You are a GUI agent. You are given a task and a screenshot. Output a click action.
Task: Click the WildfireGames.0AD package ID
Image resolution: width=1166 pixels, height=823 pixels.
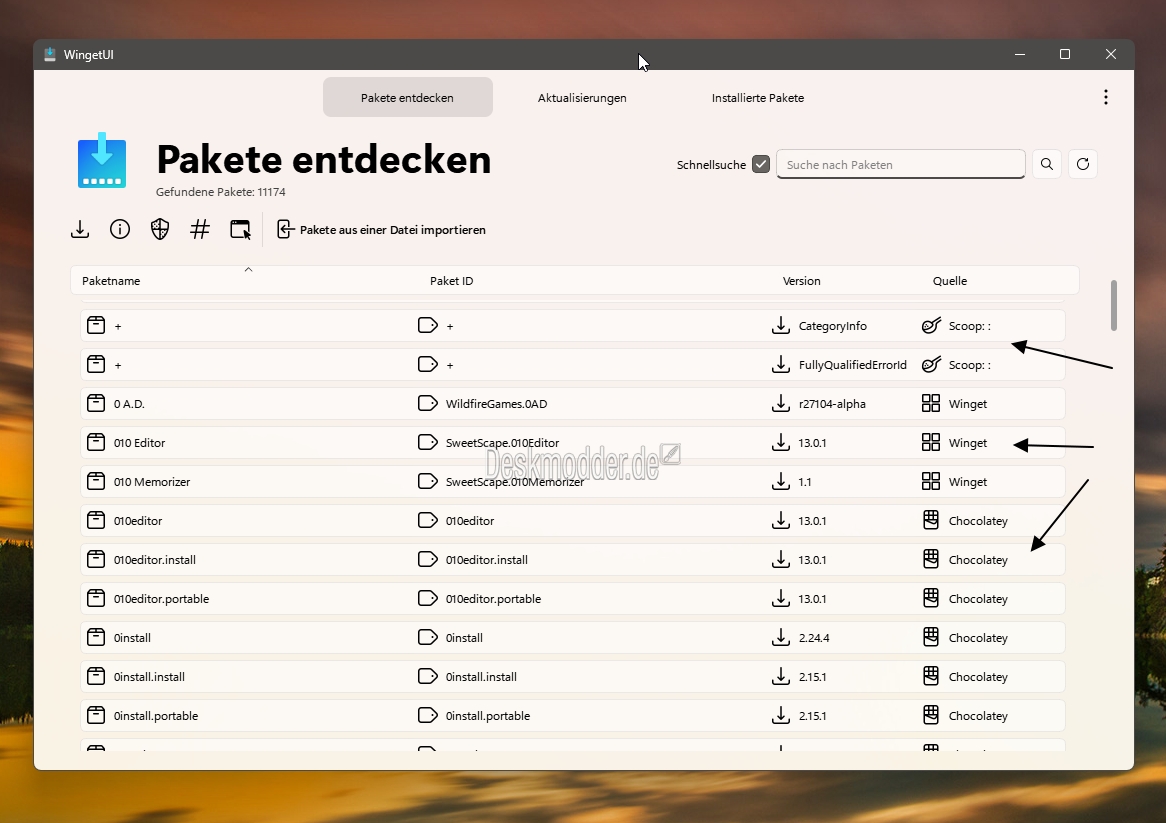point(496,404)
